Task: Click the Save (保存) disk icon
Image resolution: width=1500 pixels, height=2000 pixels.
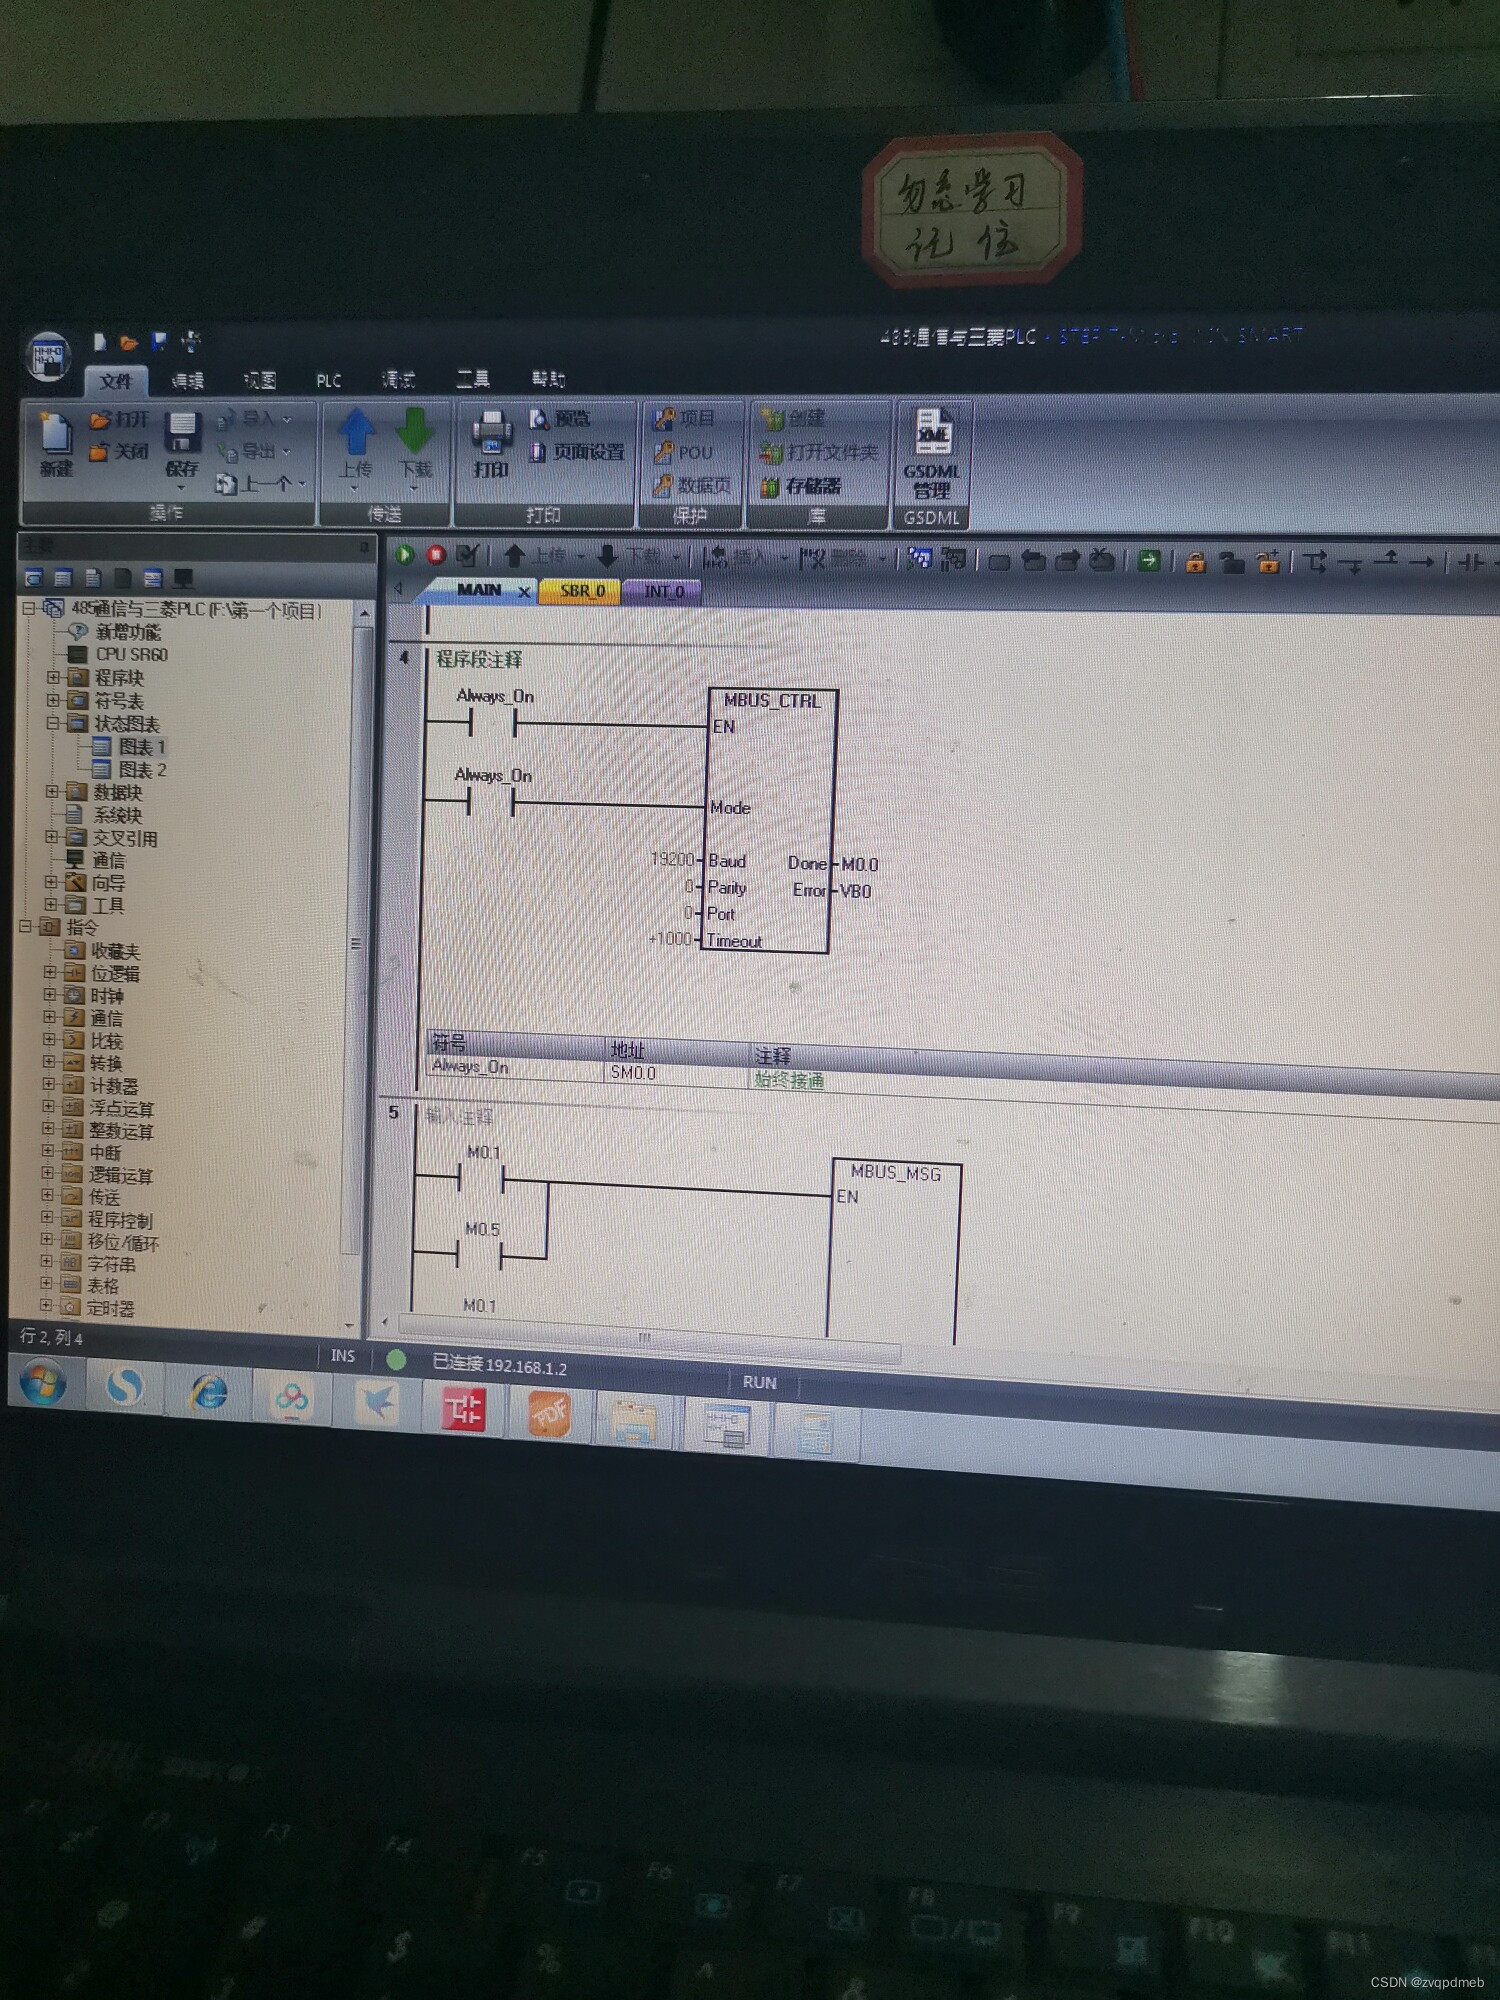Action: (182, 435)
